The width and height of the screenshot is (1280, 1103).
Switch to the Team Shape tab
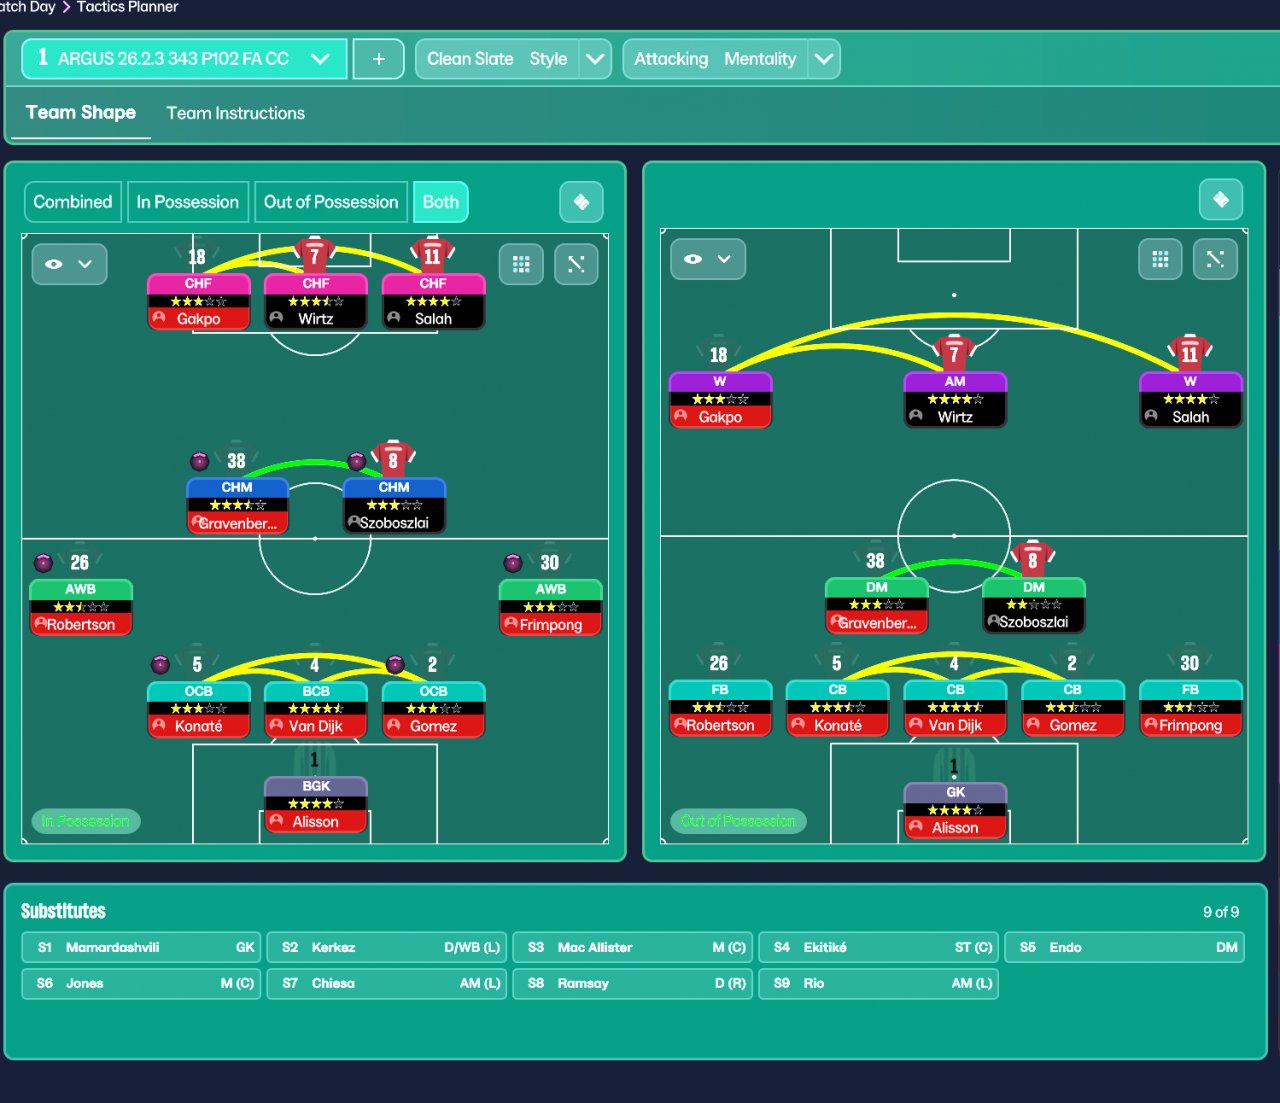pyautogui.click(x=81, y=113)
